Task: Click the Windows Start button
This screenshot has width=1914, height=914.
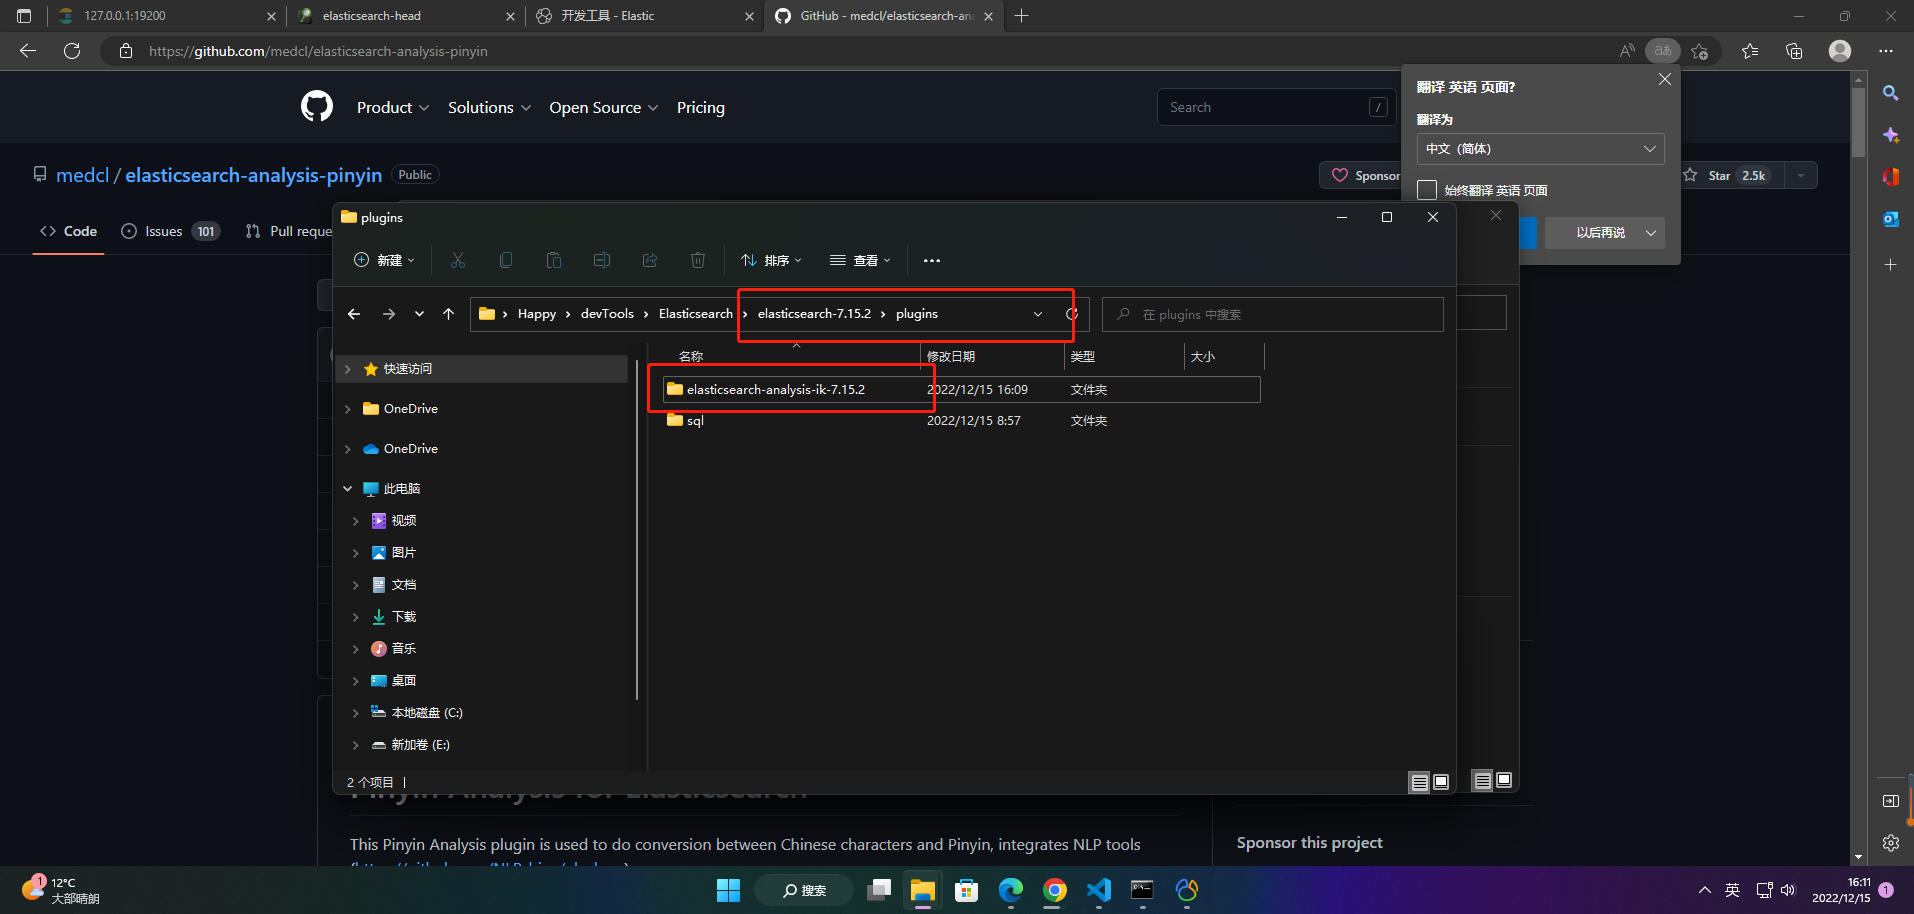Action: (x=729, y=889)
